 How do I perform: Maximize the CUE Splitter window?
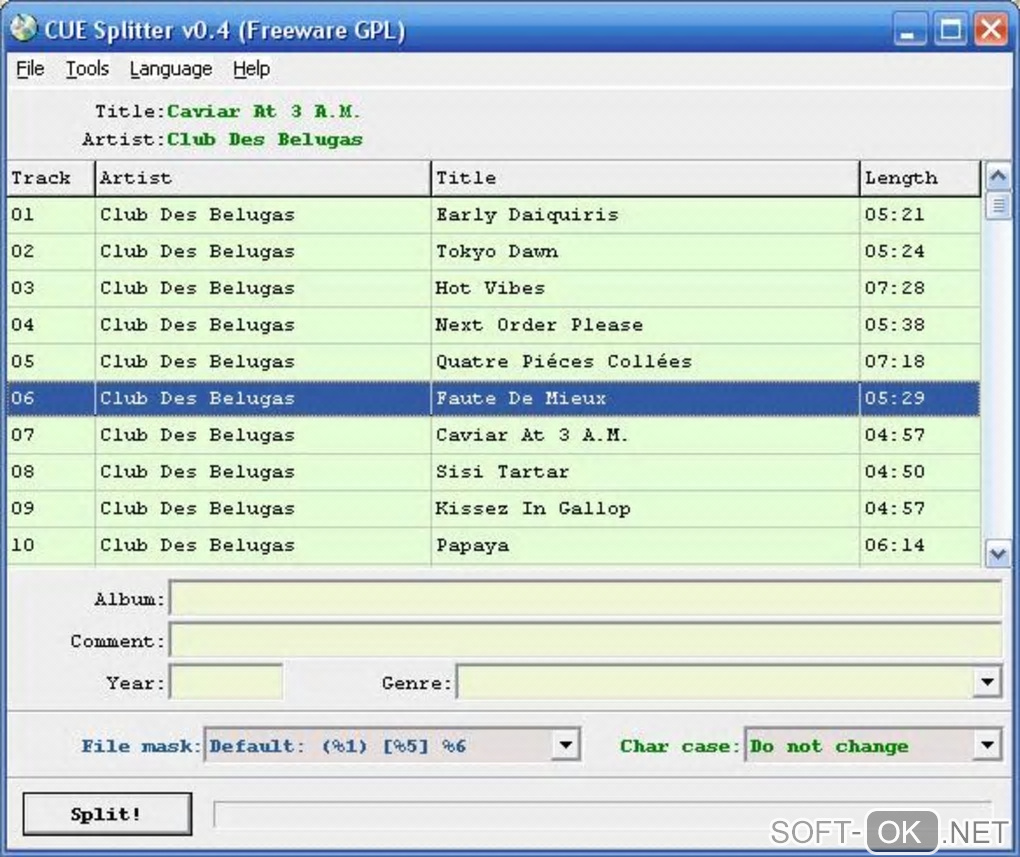(x=950, y=30)
